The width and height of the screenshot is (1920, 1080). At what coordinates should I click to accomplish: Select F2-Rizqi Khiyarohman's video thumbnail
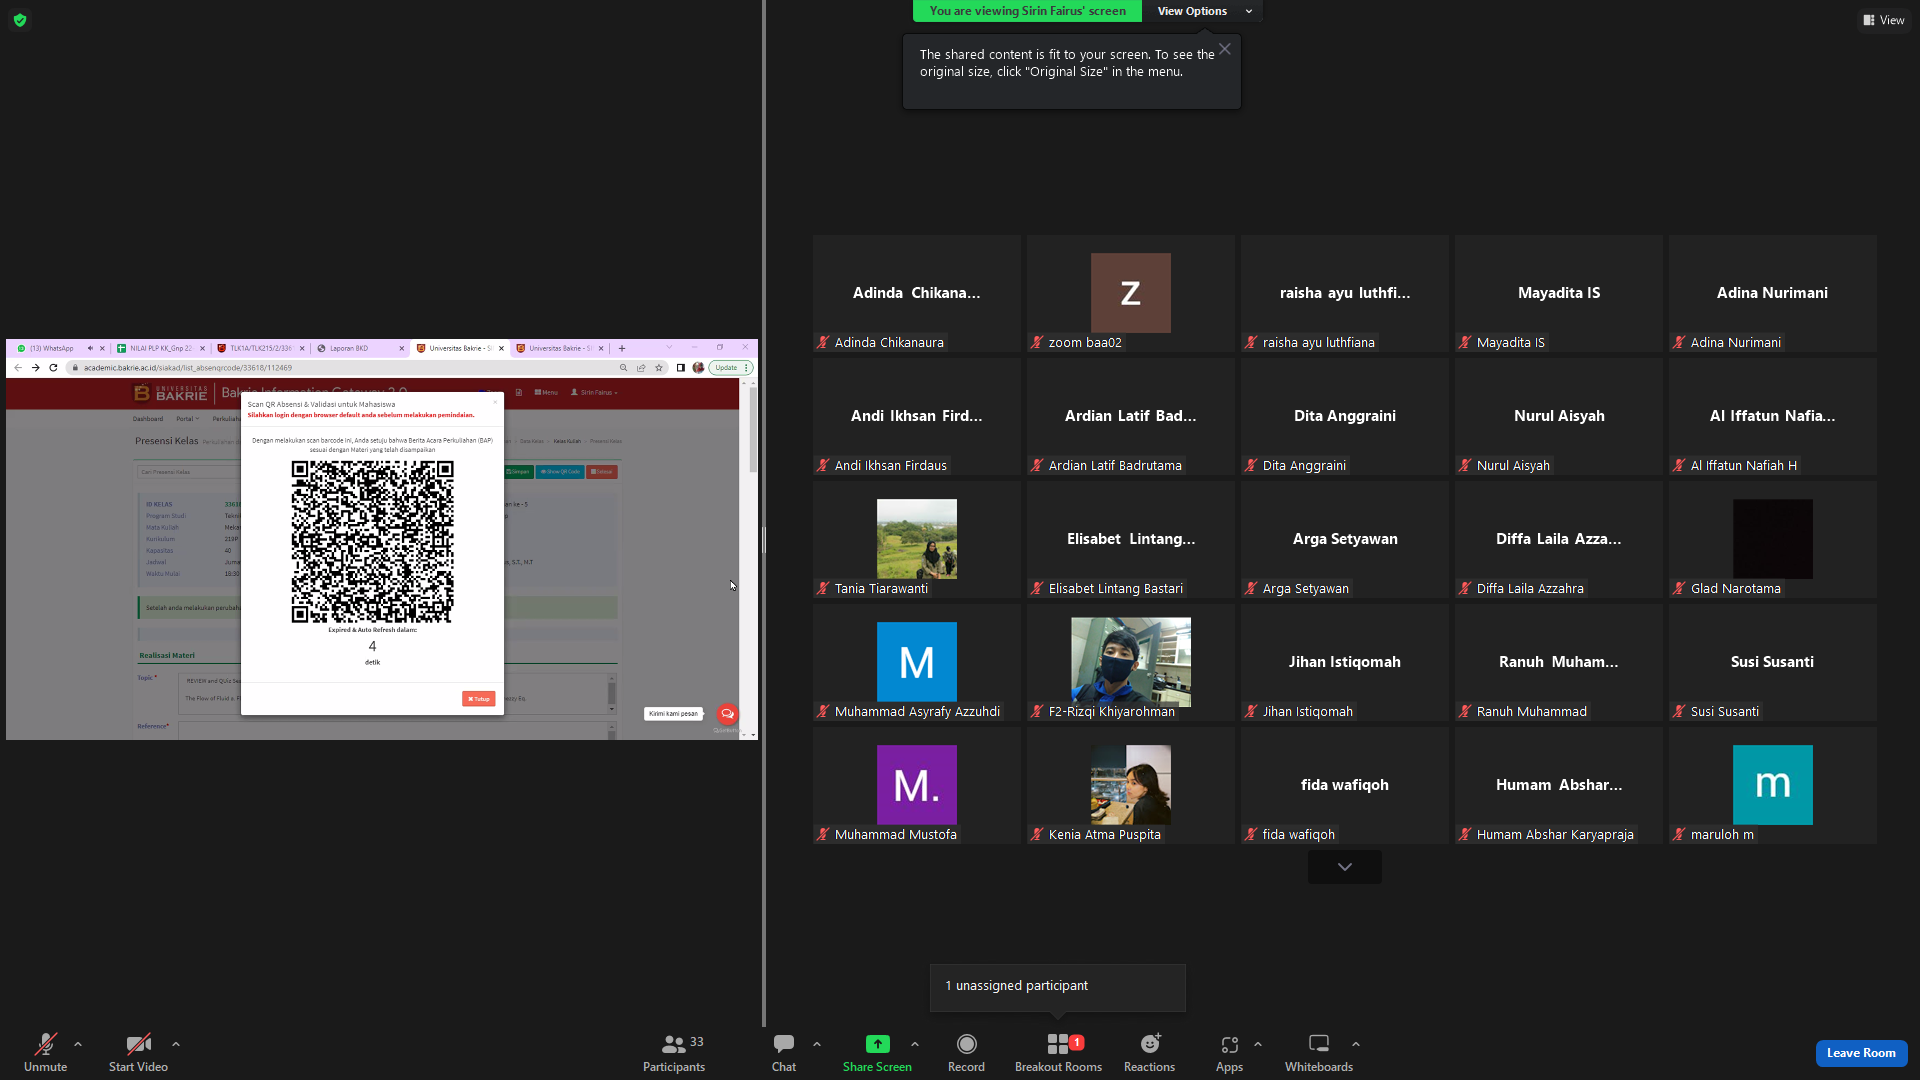[x=1131, y=662]
